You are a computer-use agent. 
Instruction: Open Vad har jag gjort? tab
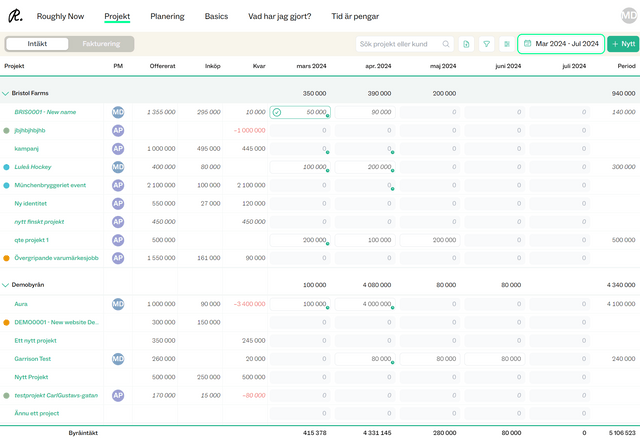pos(280,16)
